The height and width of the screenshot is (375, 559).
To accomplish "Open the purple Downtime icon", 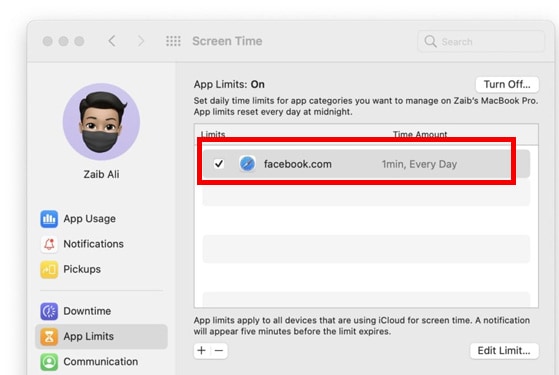I will (x=49, y=311).
